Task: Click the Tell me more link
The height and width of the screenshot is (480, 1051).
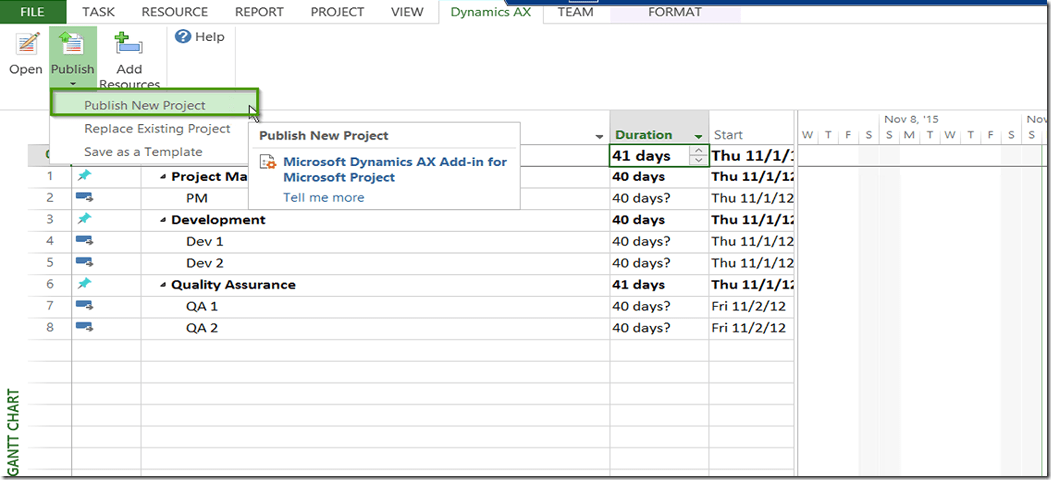Action: 323,197
